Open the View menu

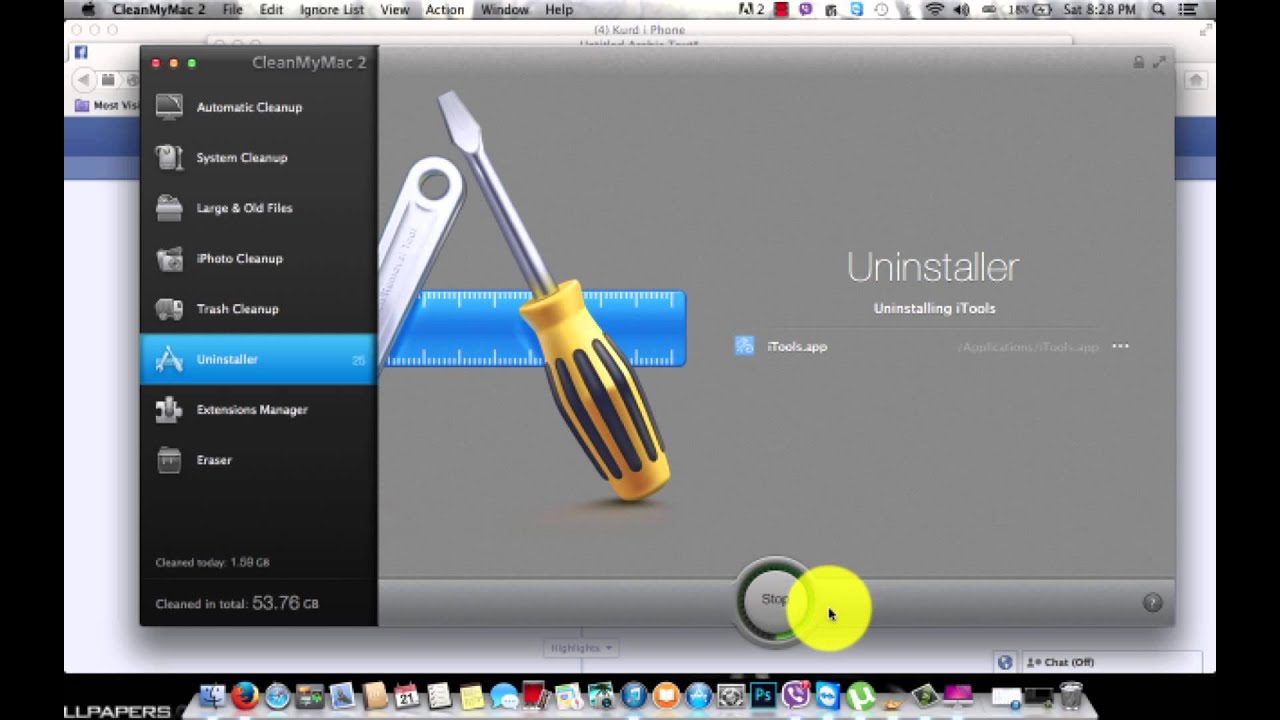(395, 10)
